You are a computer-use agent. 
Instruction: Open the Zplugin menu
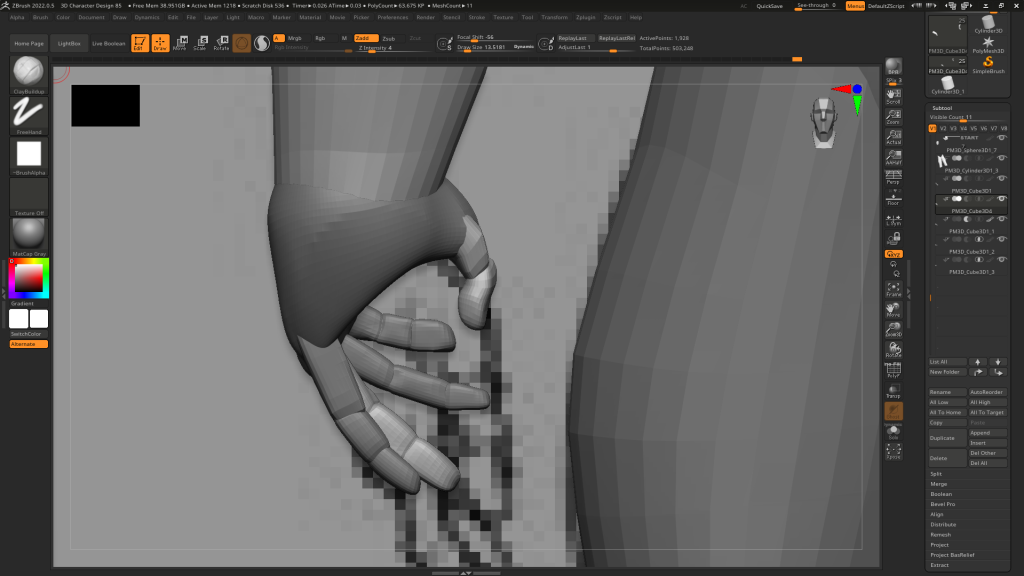[x=612, y=17]
